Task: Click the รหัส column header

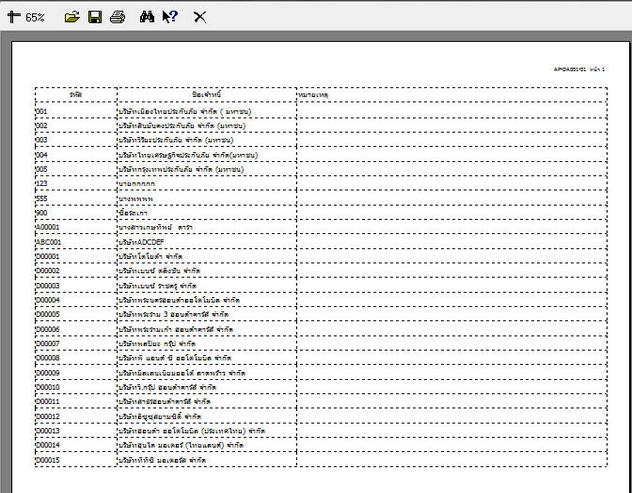Action: [x=76, y=95]
